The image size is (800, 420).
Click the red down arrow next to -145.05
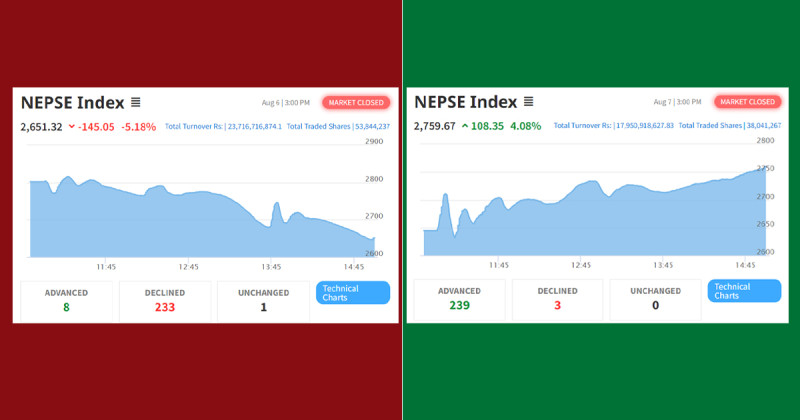[x=72, y=127]
